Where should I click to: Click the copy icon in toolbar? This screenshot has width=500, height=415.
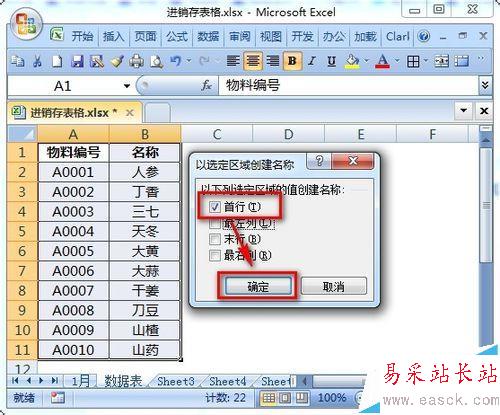pos(17,61)
